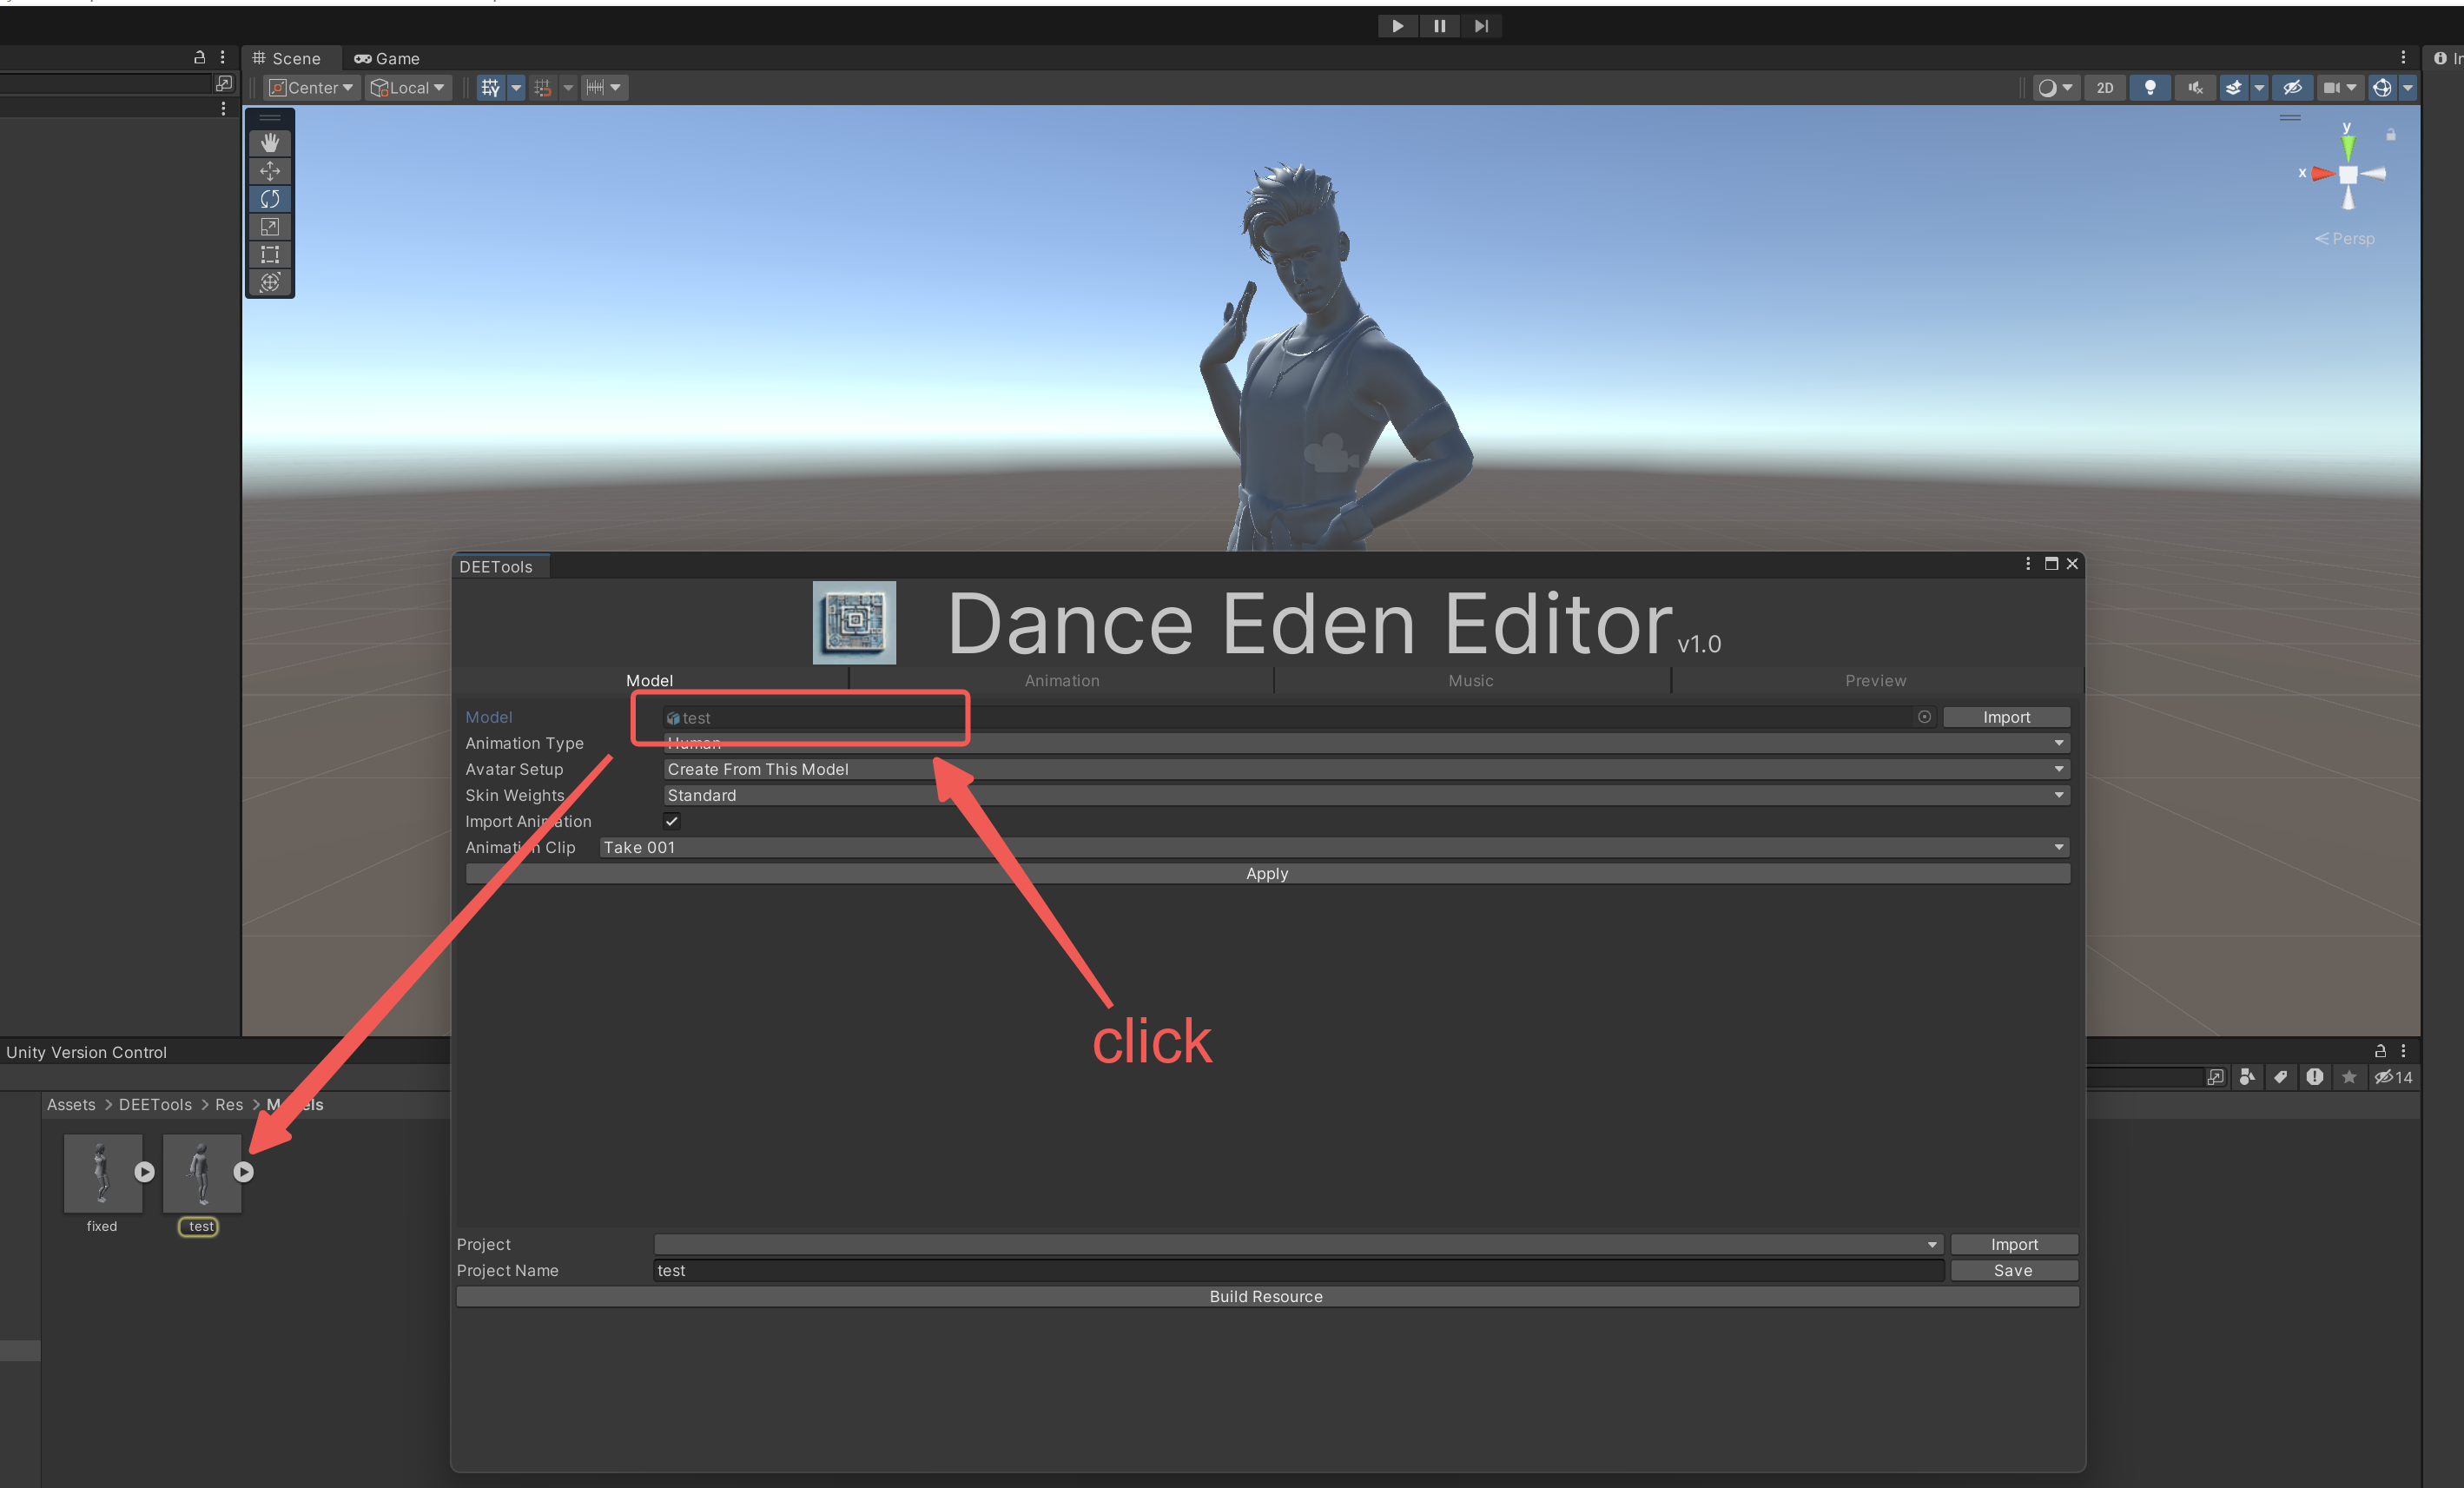Toggle scene gizmo rotation lock

tap(2391, 134)
